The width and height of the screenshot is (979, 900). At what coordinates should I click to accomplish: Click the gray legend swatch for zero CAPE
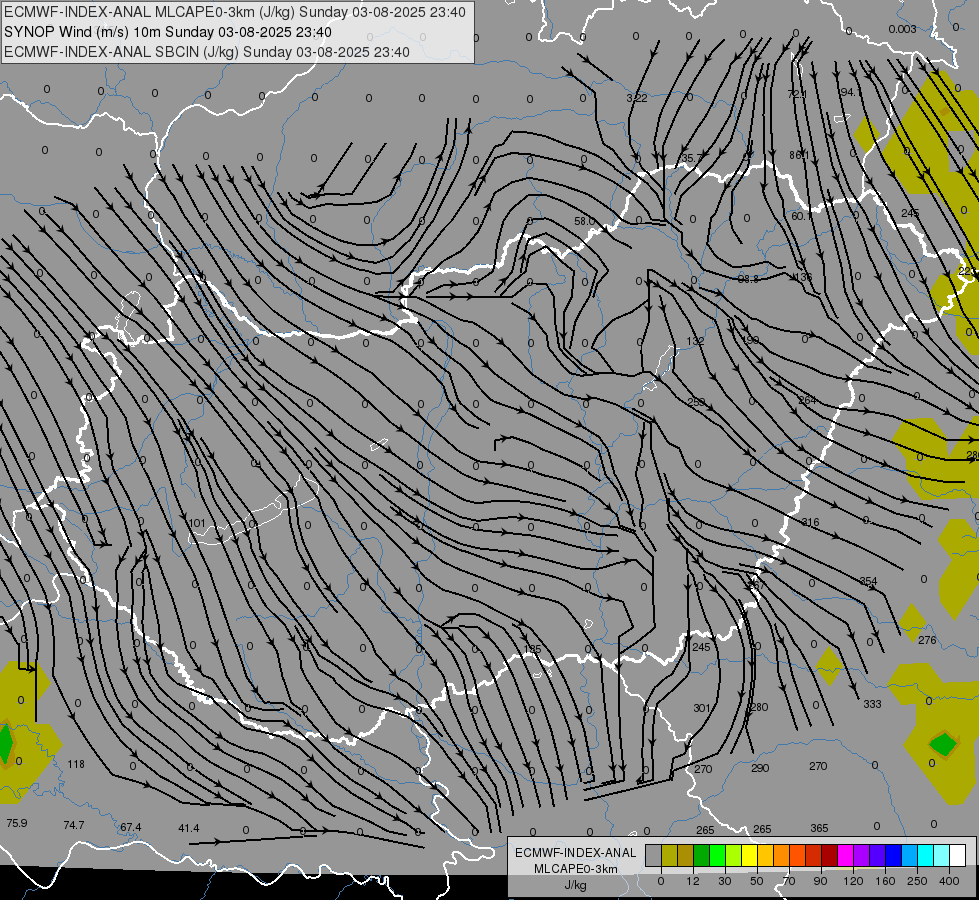pyautogui.click(x=653, y=856)
